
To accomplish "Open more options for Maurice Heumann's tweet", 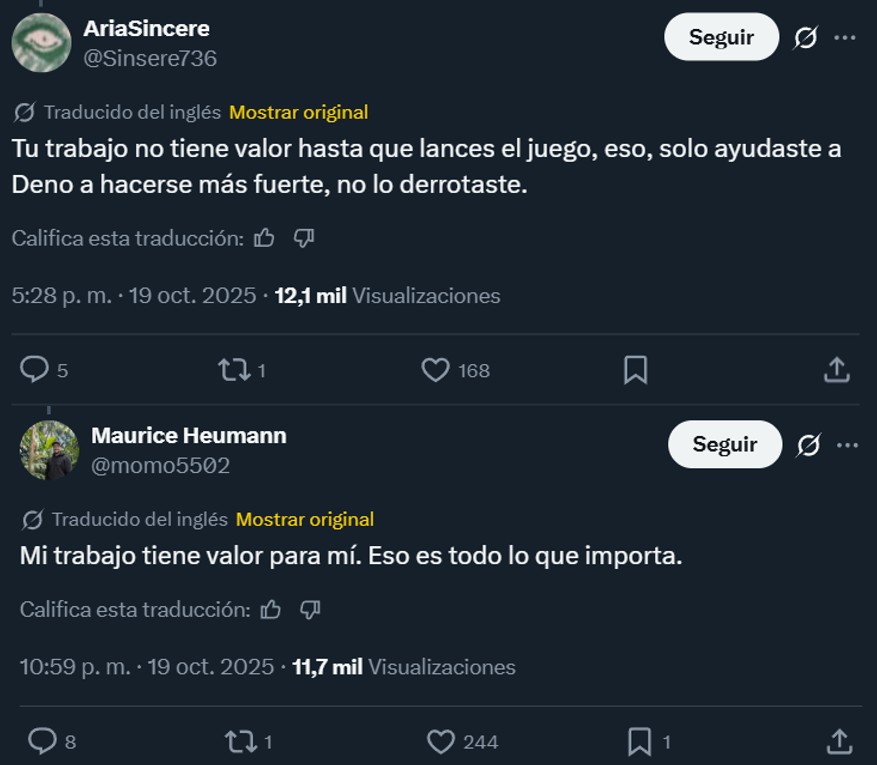I will tap(847, 445).
